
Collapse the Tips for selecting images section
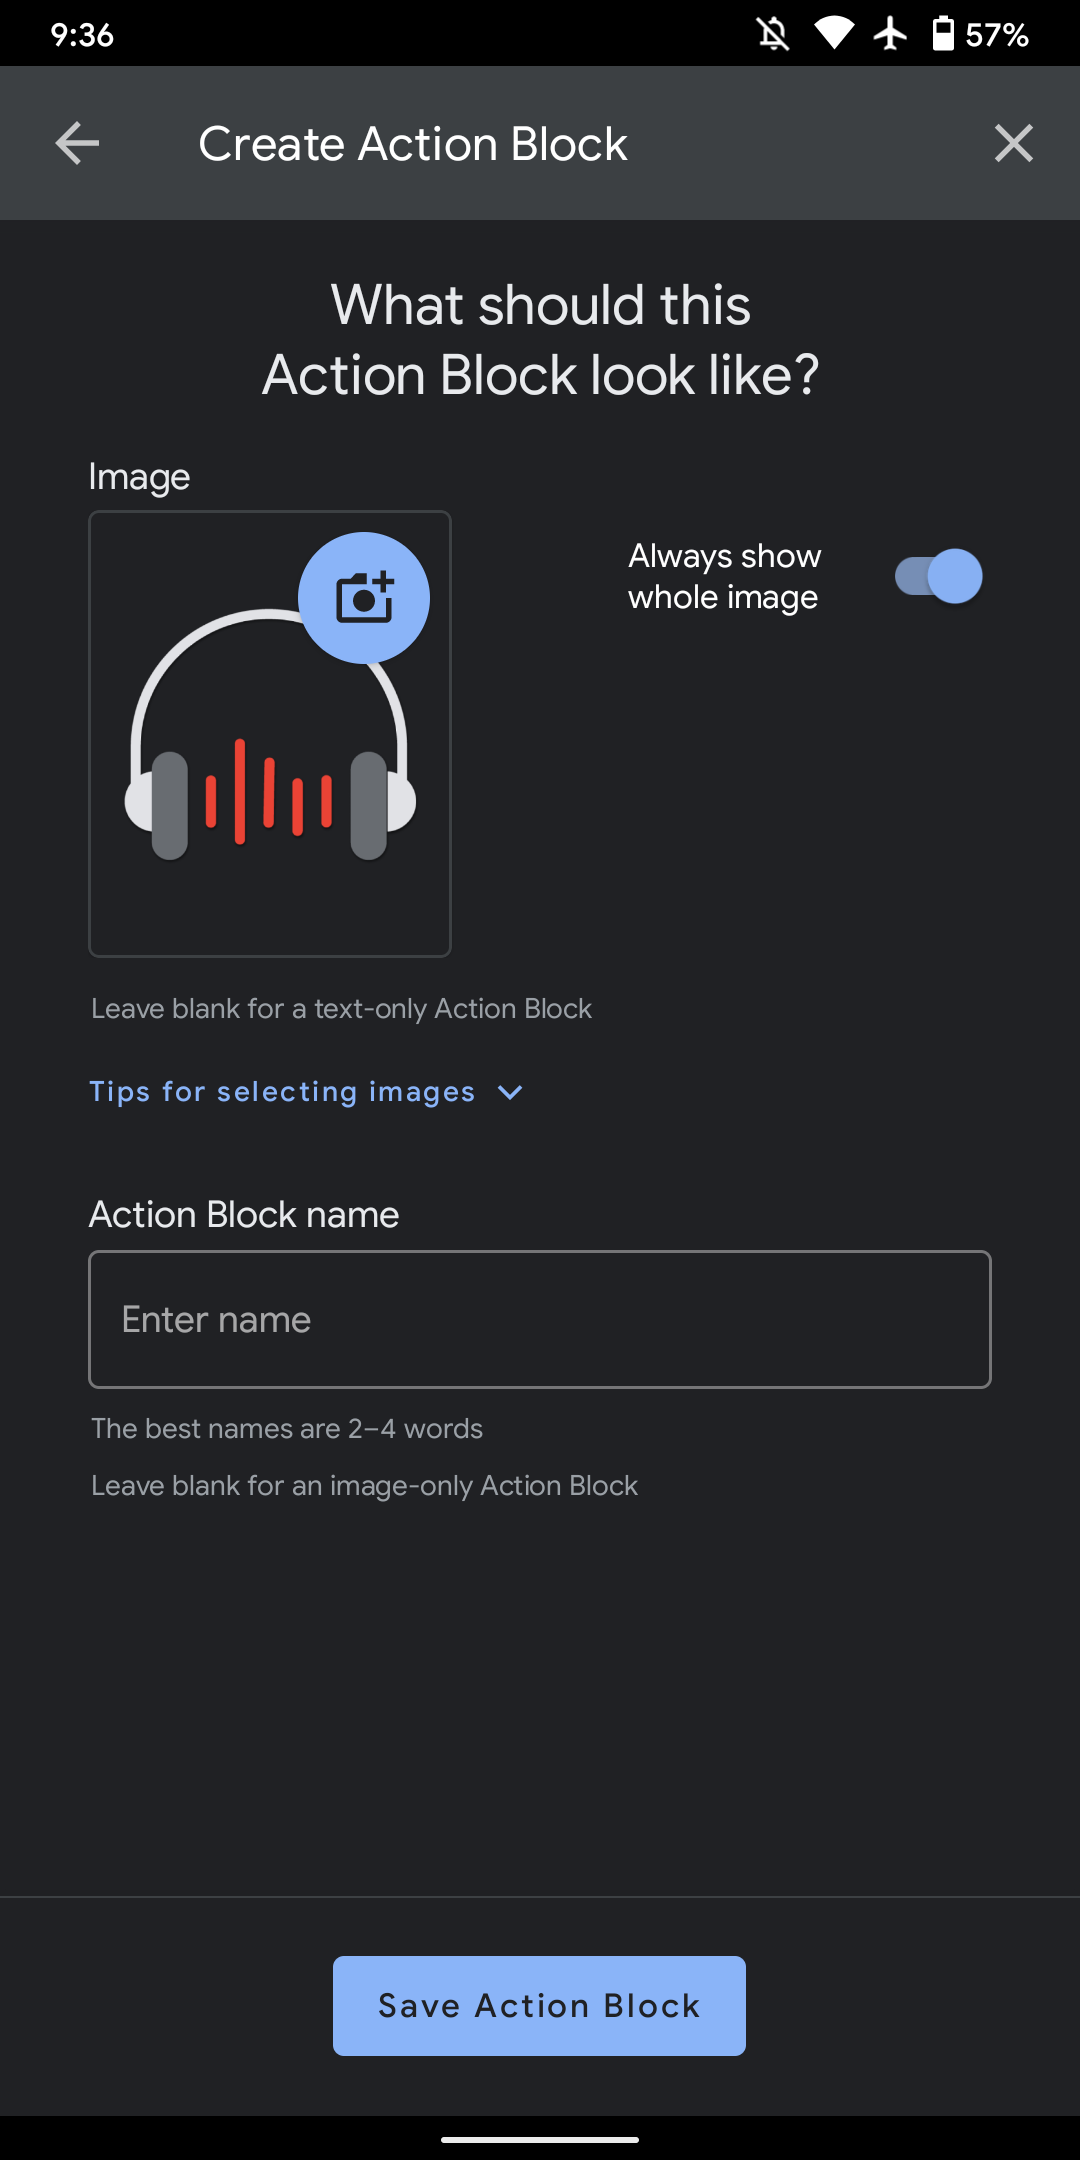tap(510, 1092)
